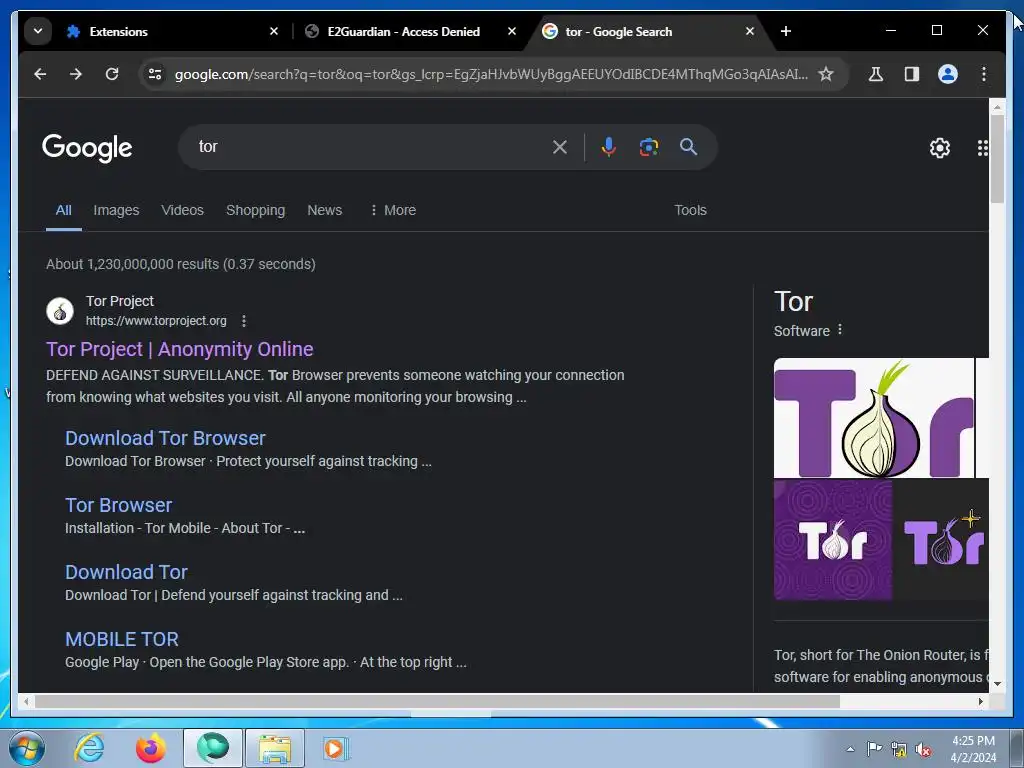
Task: Go forward with the arrow button
Action: click(76, 74)
